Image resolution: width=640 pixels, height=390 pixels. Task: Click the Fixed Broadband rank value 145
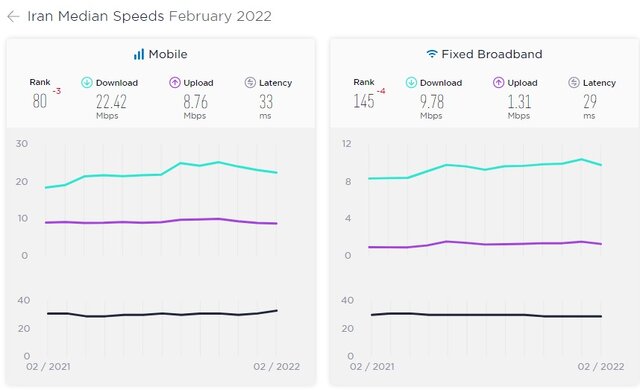pyautogui.click(x=364, y=101)
